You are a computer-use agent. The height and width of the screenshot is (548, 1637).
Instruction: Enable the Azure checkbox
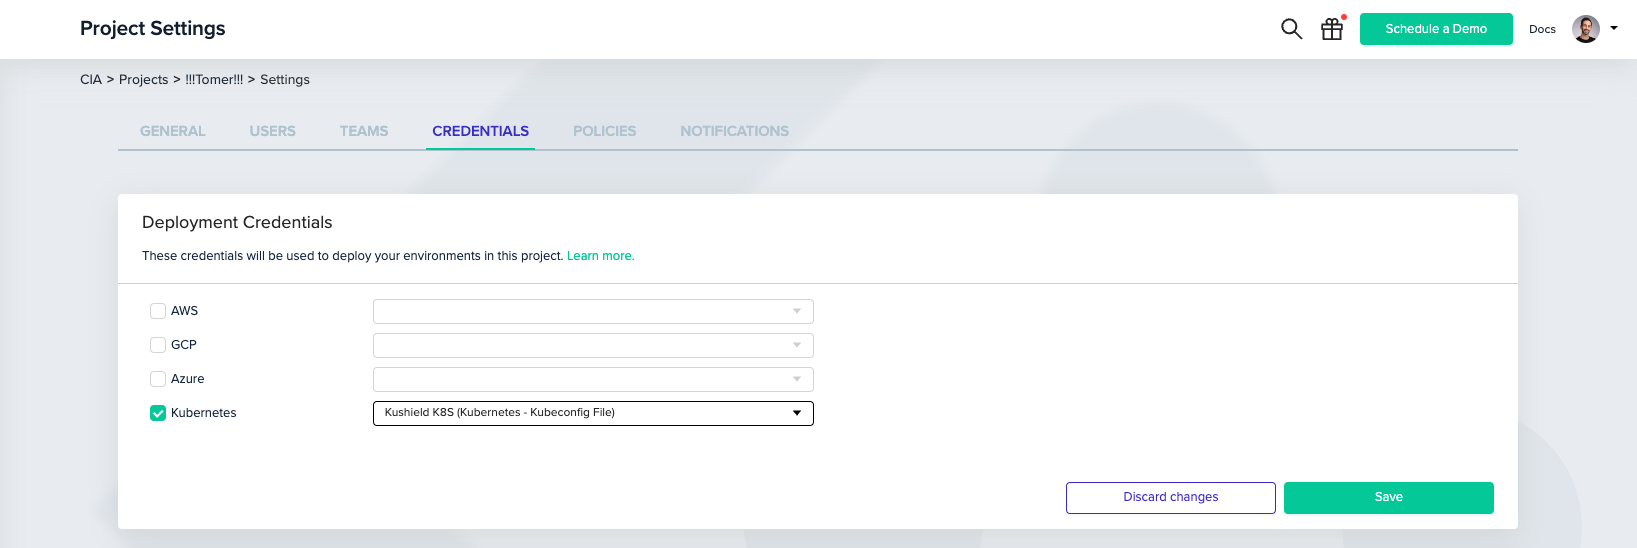click(158, 379)
